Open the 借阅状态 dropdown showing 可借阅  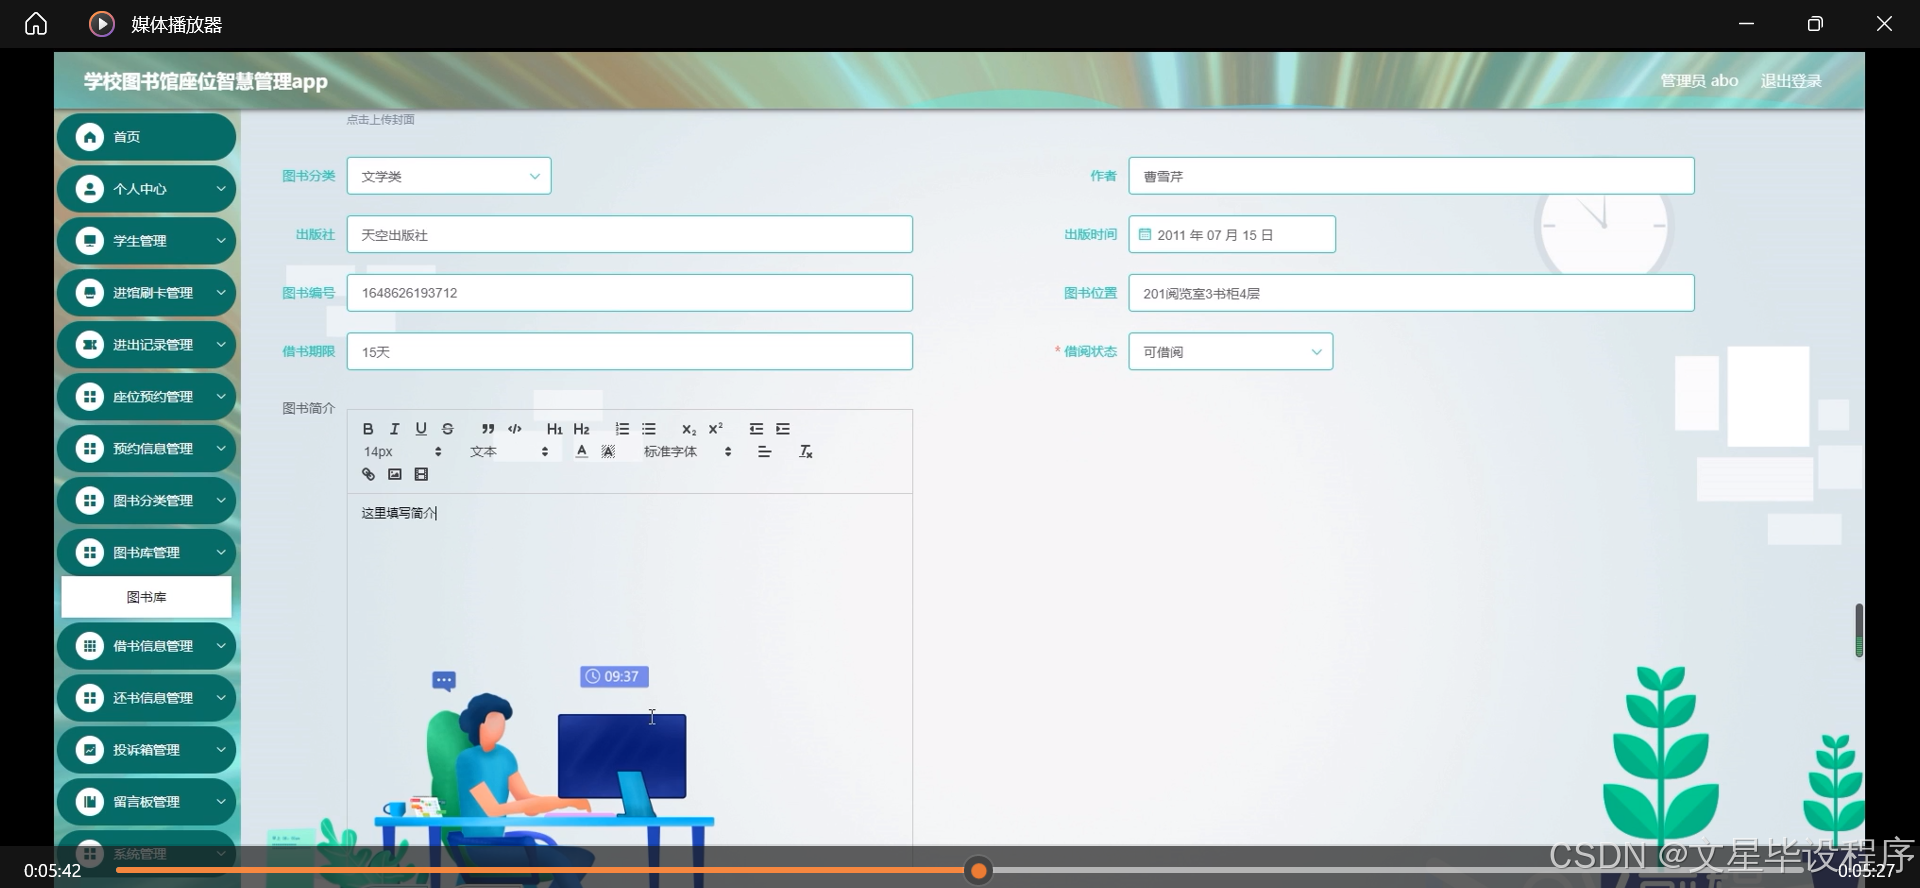point(1231,352)
